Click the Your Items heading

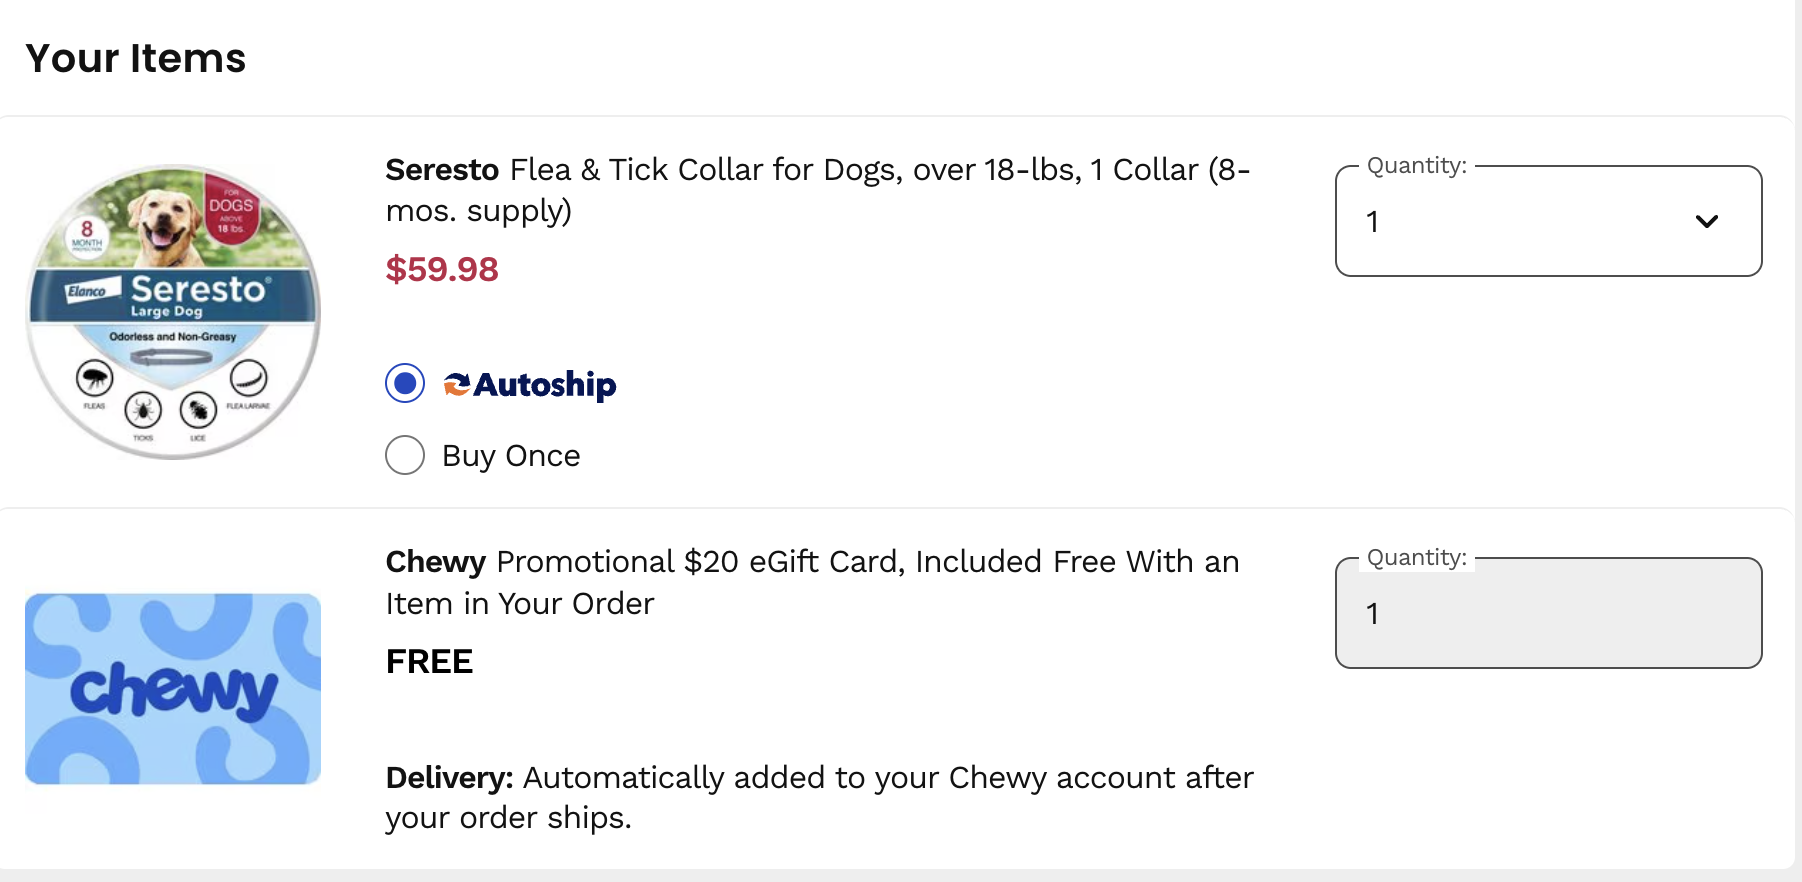[135, 58]
